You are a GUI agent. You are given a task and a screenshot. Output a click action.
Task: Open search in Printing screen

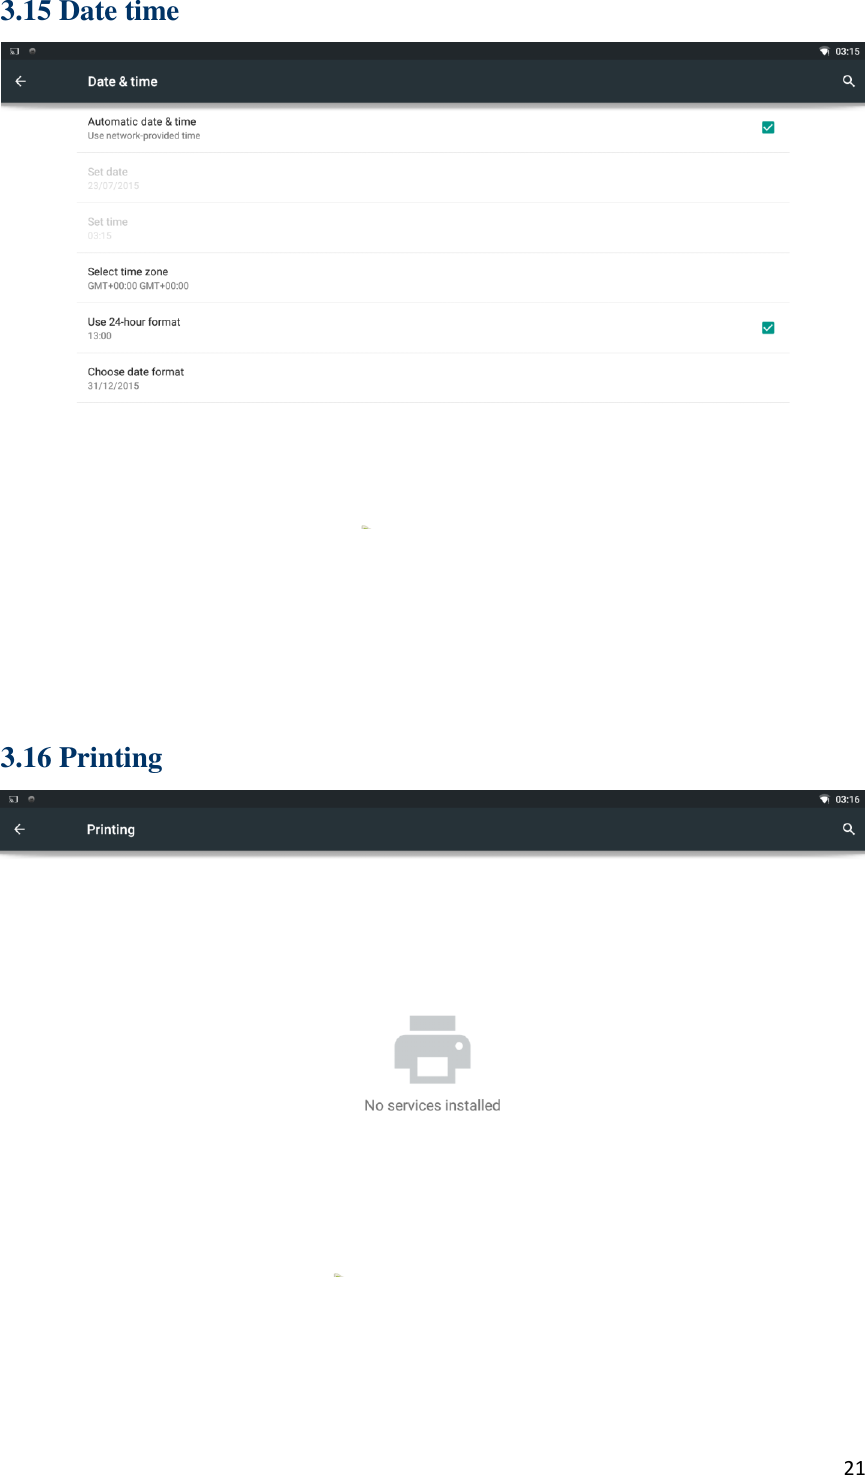tap(848, 829)
